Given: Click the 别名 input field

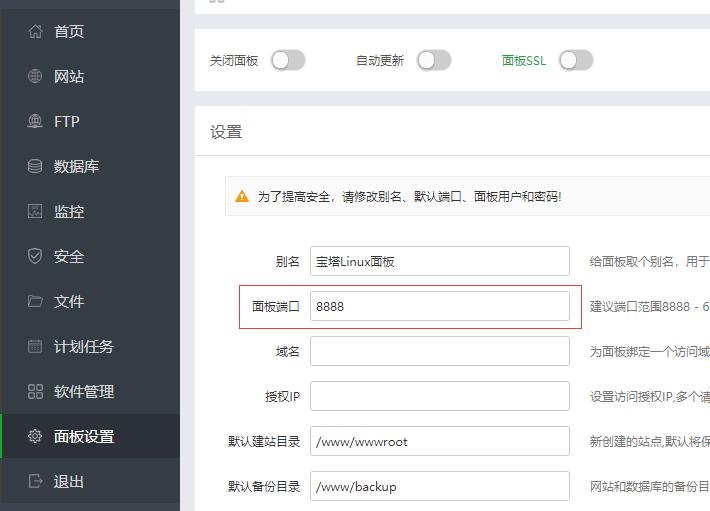Looking at the screenshot, I should (439, 262).
